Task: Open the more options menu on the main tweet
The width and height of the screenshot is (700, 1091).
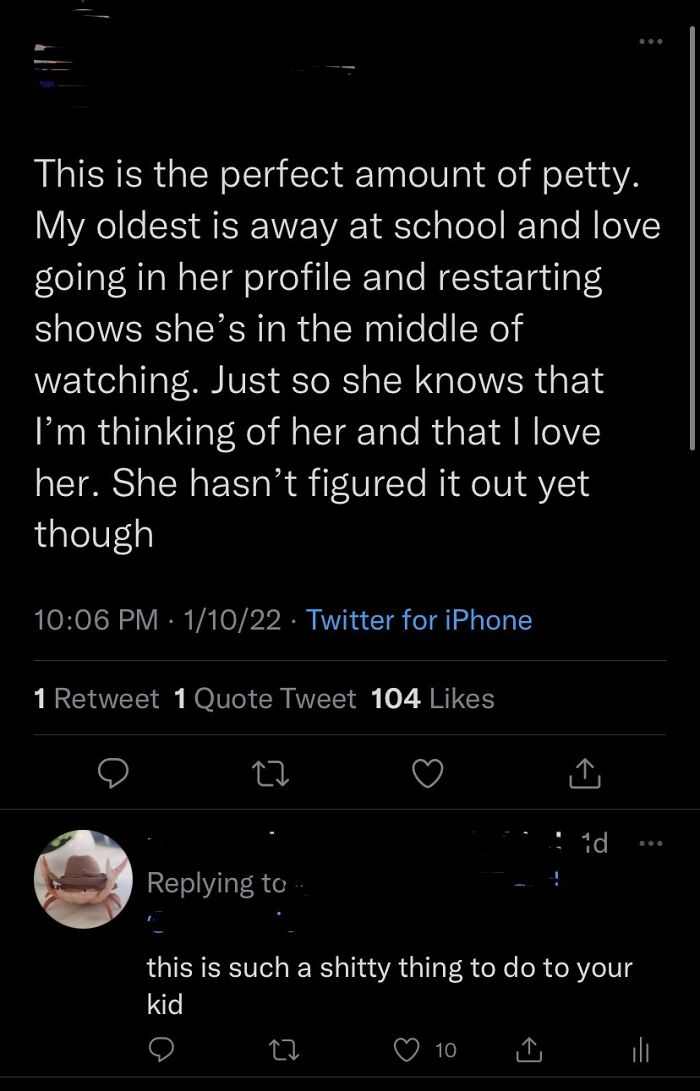Action: pos(651,41)
